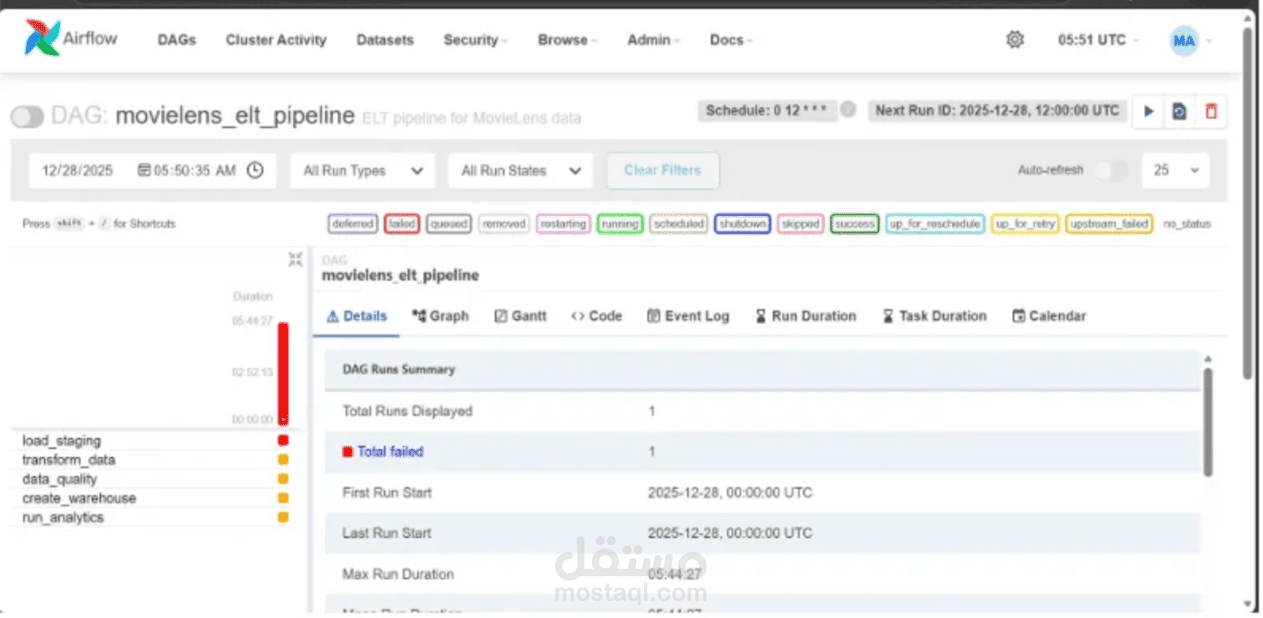
Task: Switch to the Gantt tab
Action: tap(521, 316)
